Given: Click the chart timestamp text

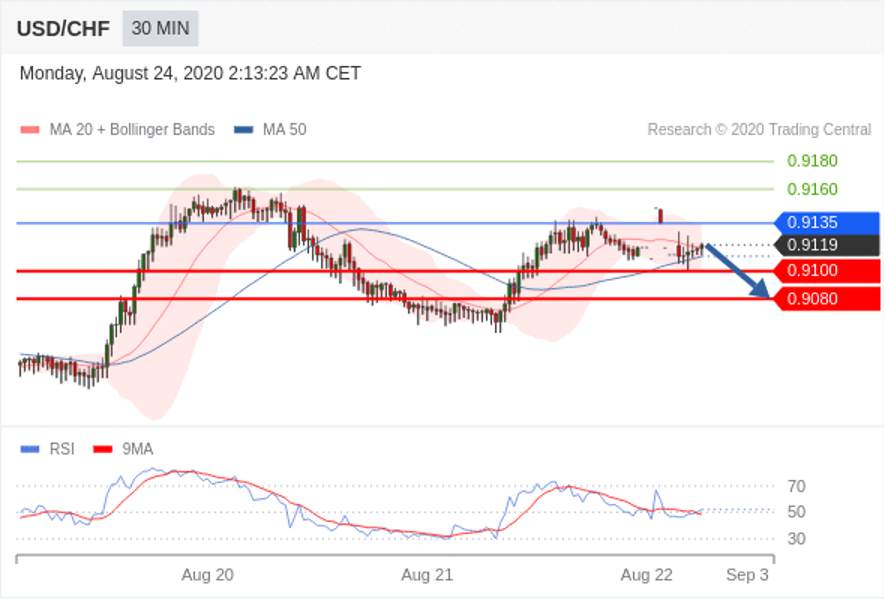Looking at the screenshot, I should point(190,74).
